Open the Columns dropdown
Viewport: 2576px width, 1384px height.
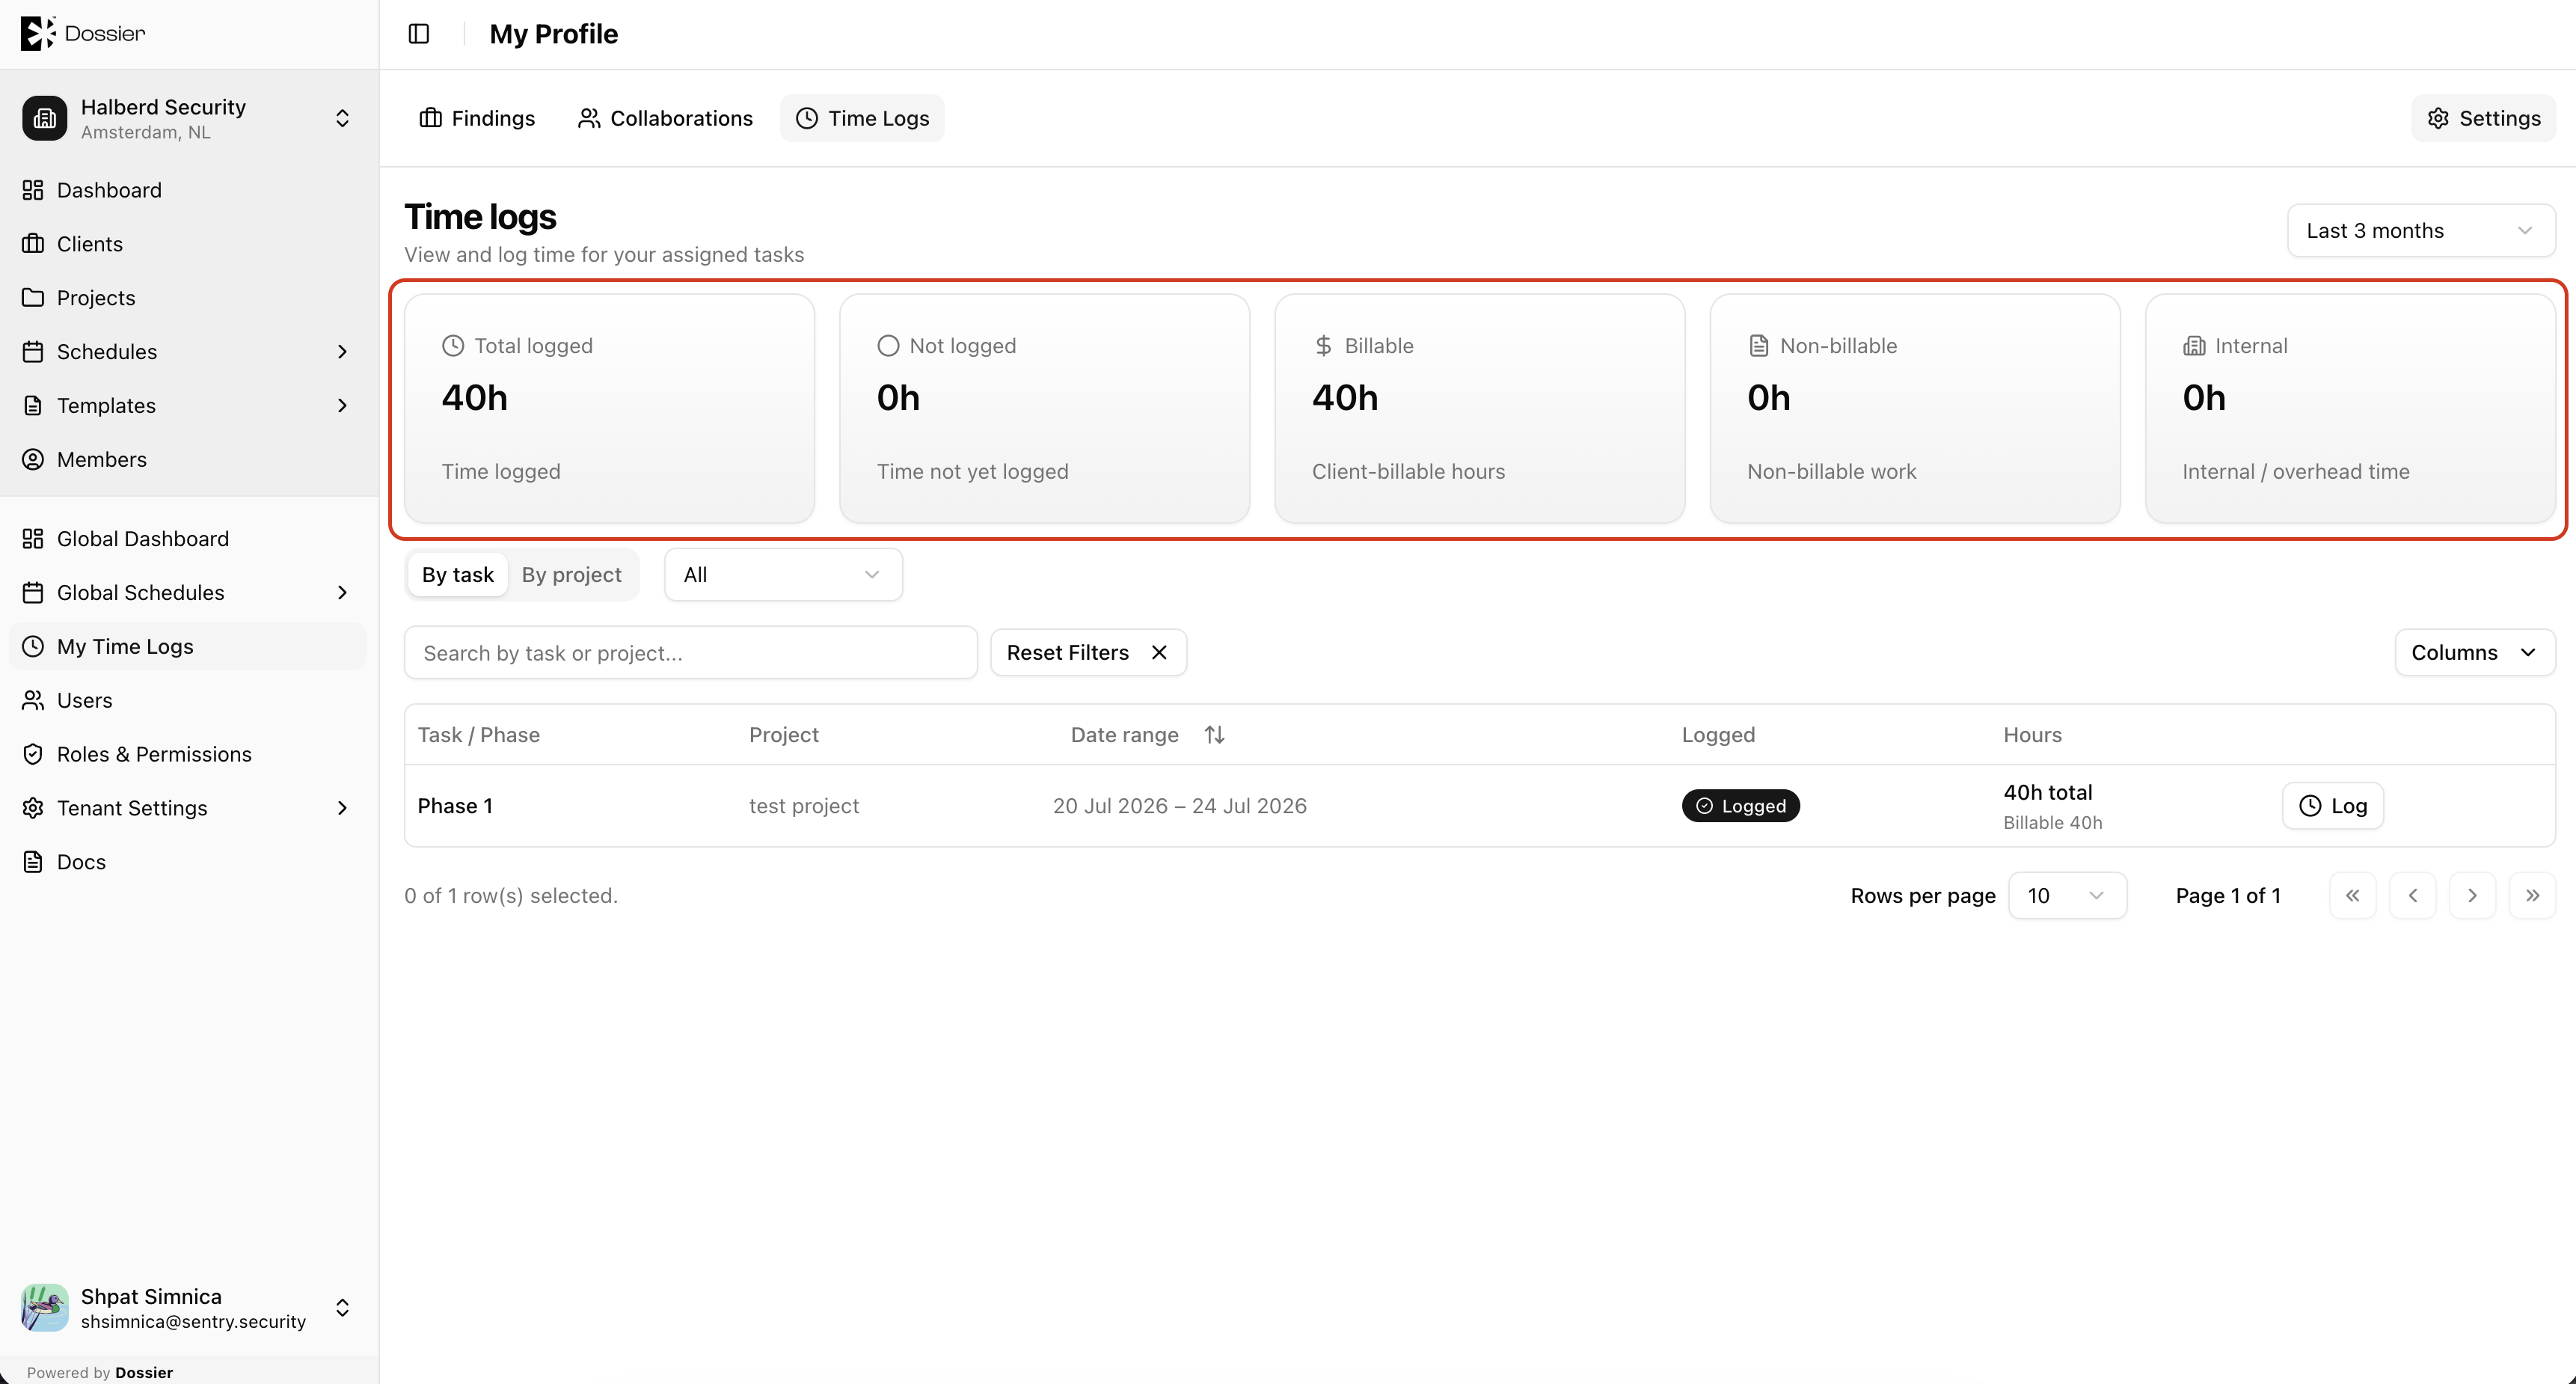(2474, 653)
